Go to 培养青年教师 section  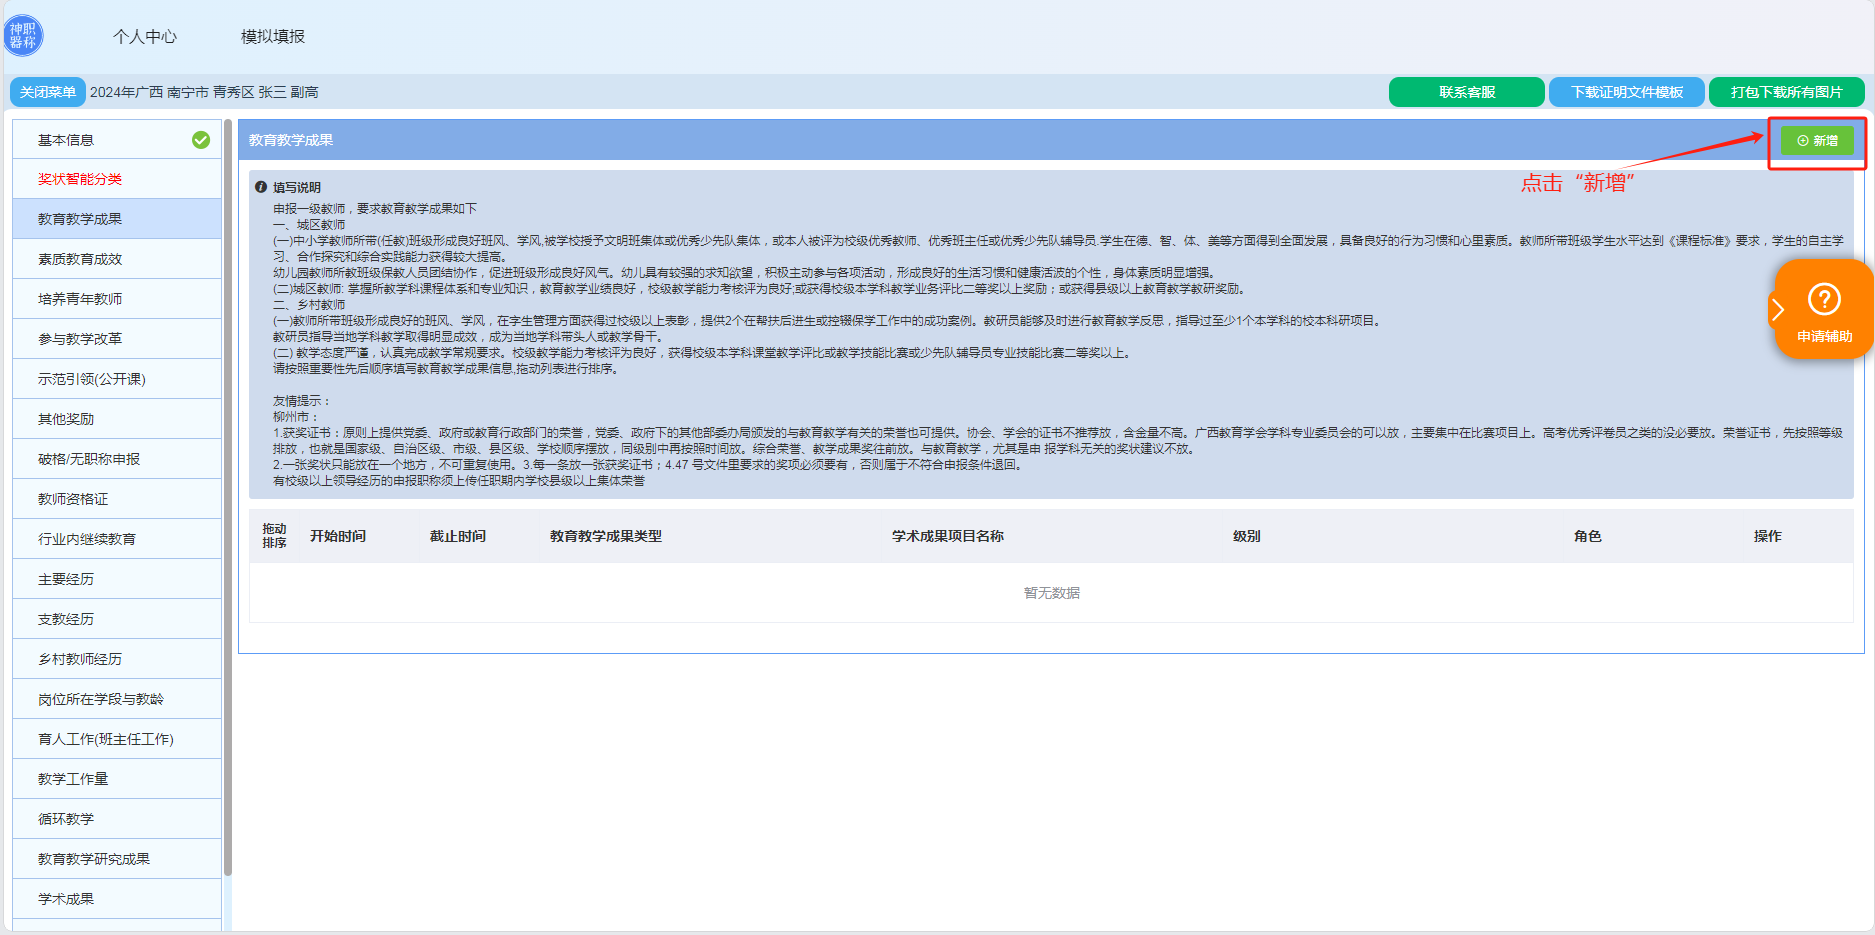point(80,299)
